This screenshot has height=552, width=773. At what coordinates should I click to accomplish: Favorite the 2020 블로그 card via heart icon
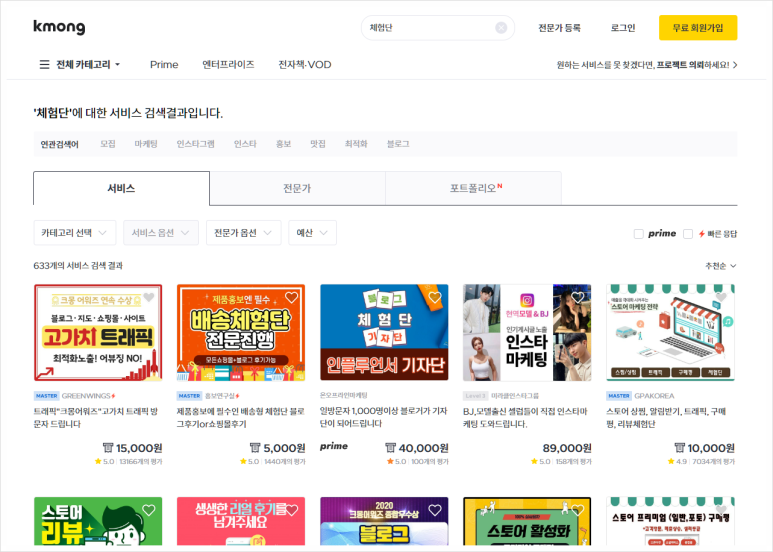pos(435,510)
